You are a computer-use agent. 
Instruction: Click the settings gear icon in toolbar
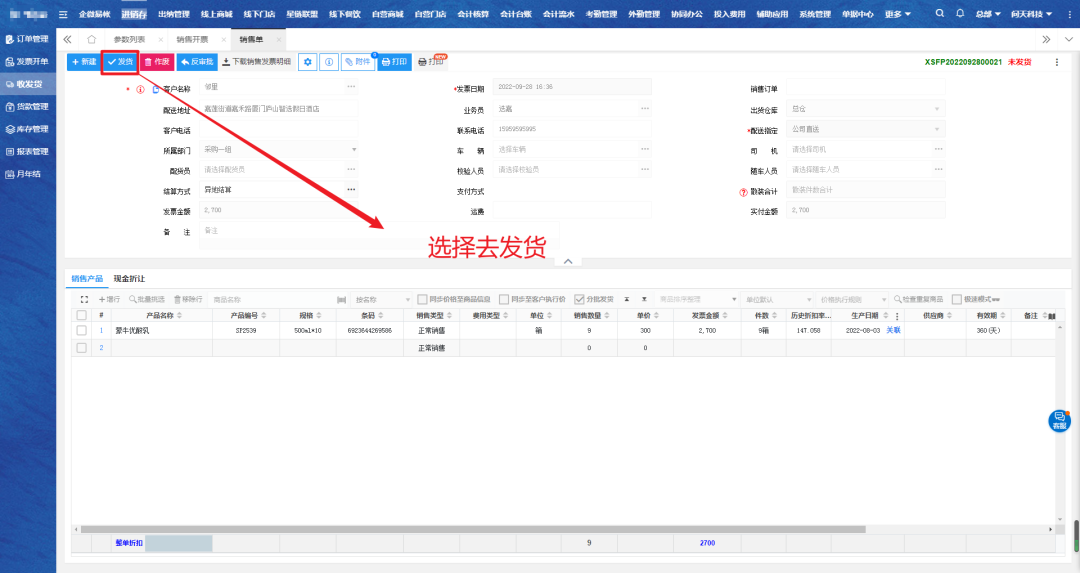click(x=307, y=62)
